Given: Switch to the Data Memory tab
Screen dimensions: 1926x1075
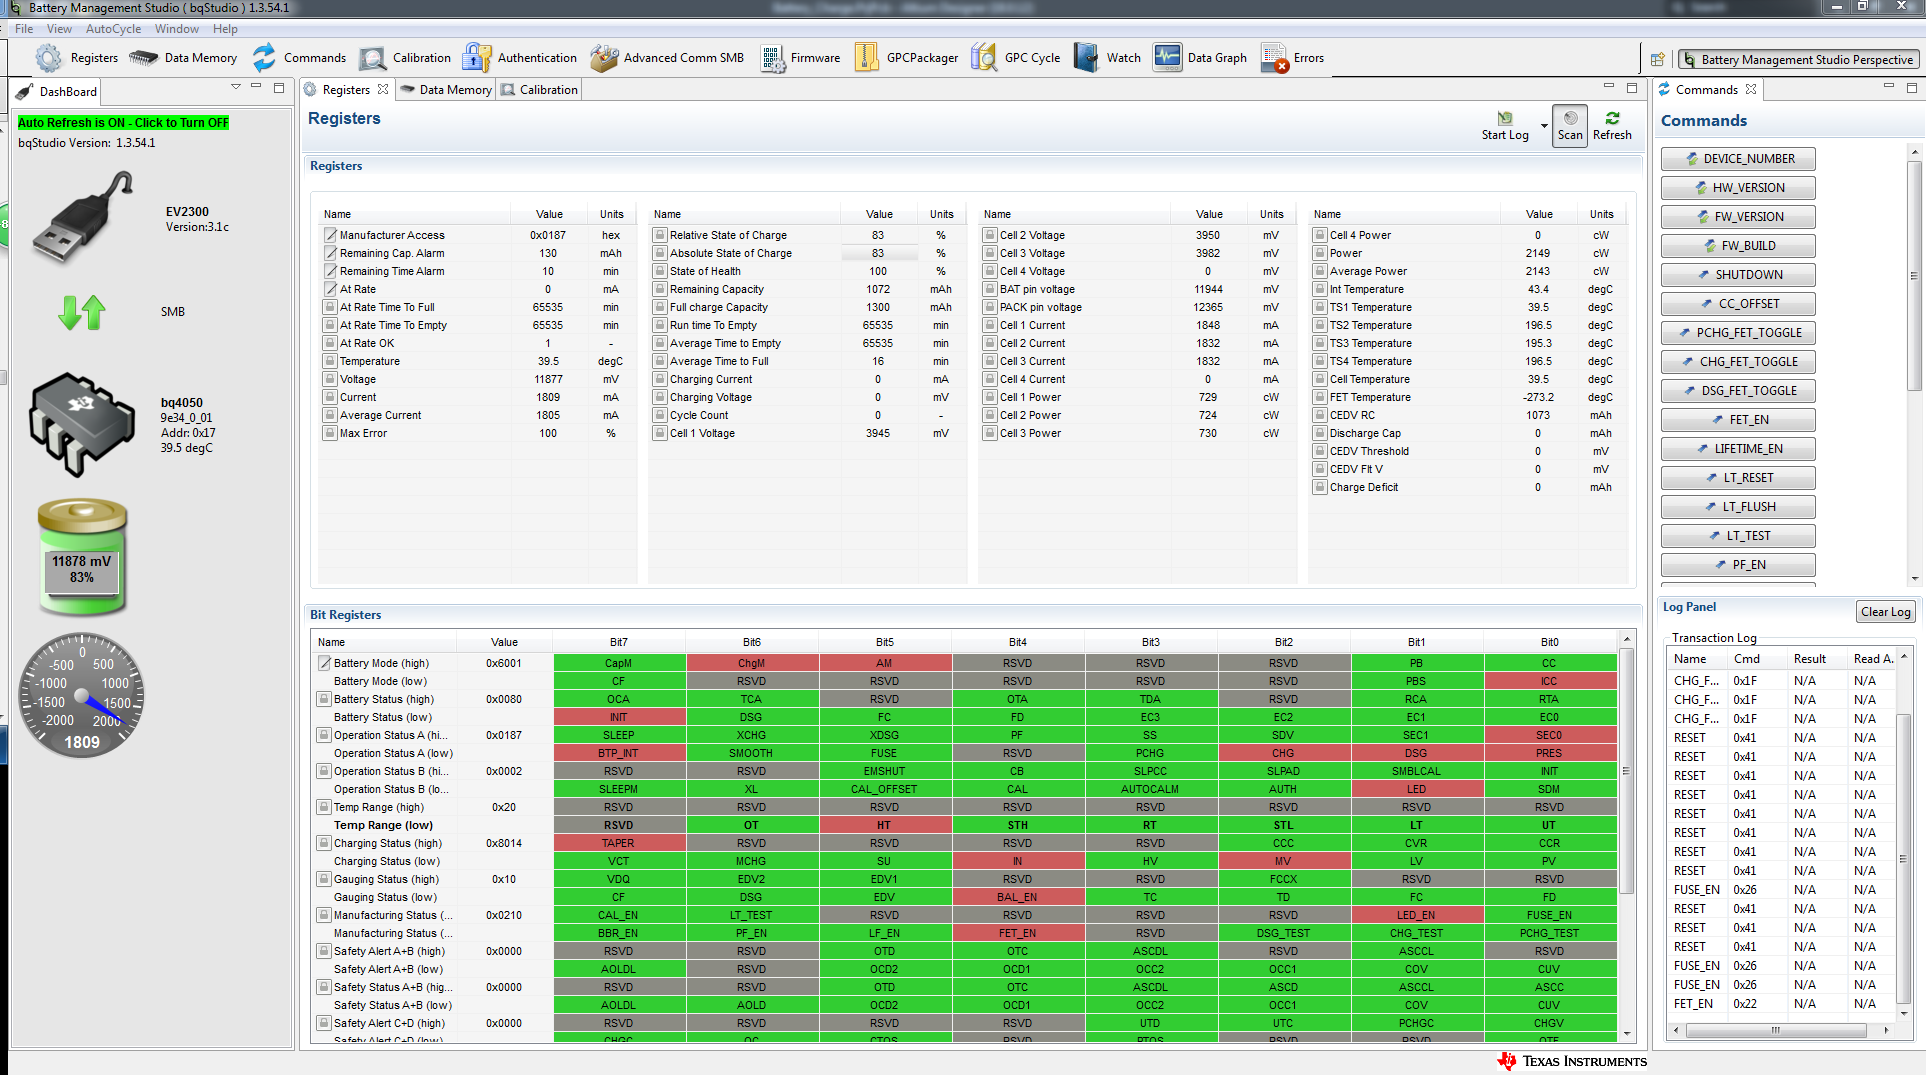Looking at the screenshot, I should pyautogui.click(x=446, y=90).
